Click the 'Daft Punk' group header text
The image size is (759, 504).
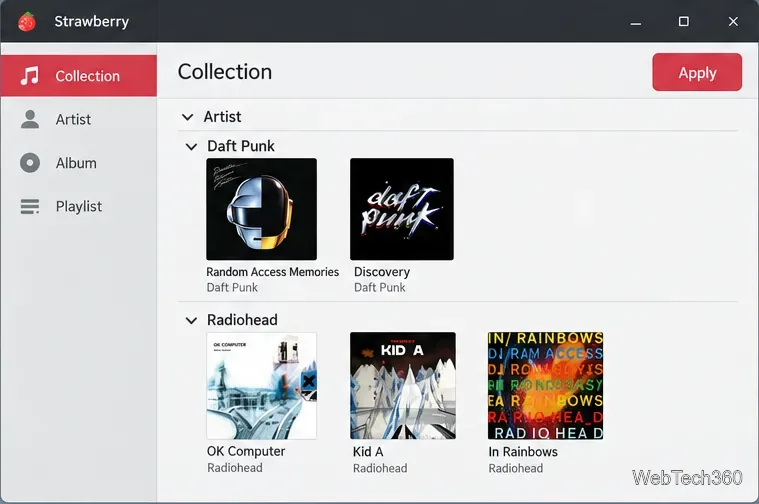[x=241, y=146]
